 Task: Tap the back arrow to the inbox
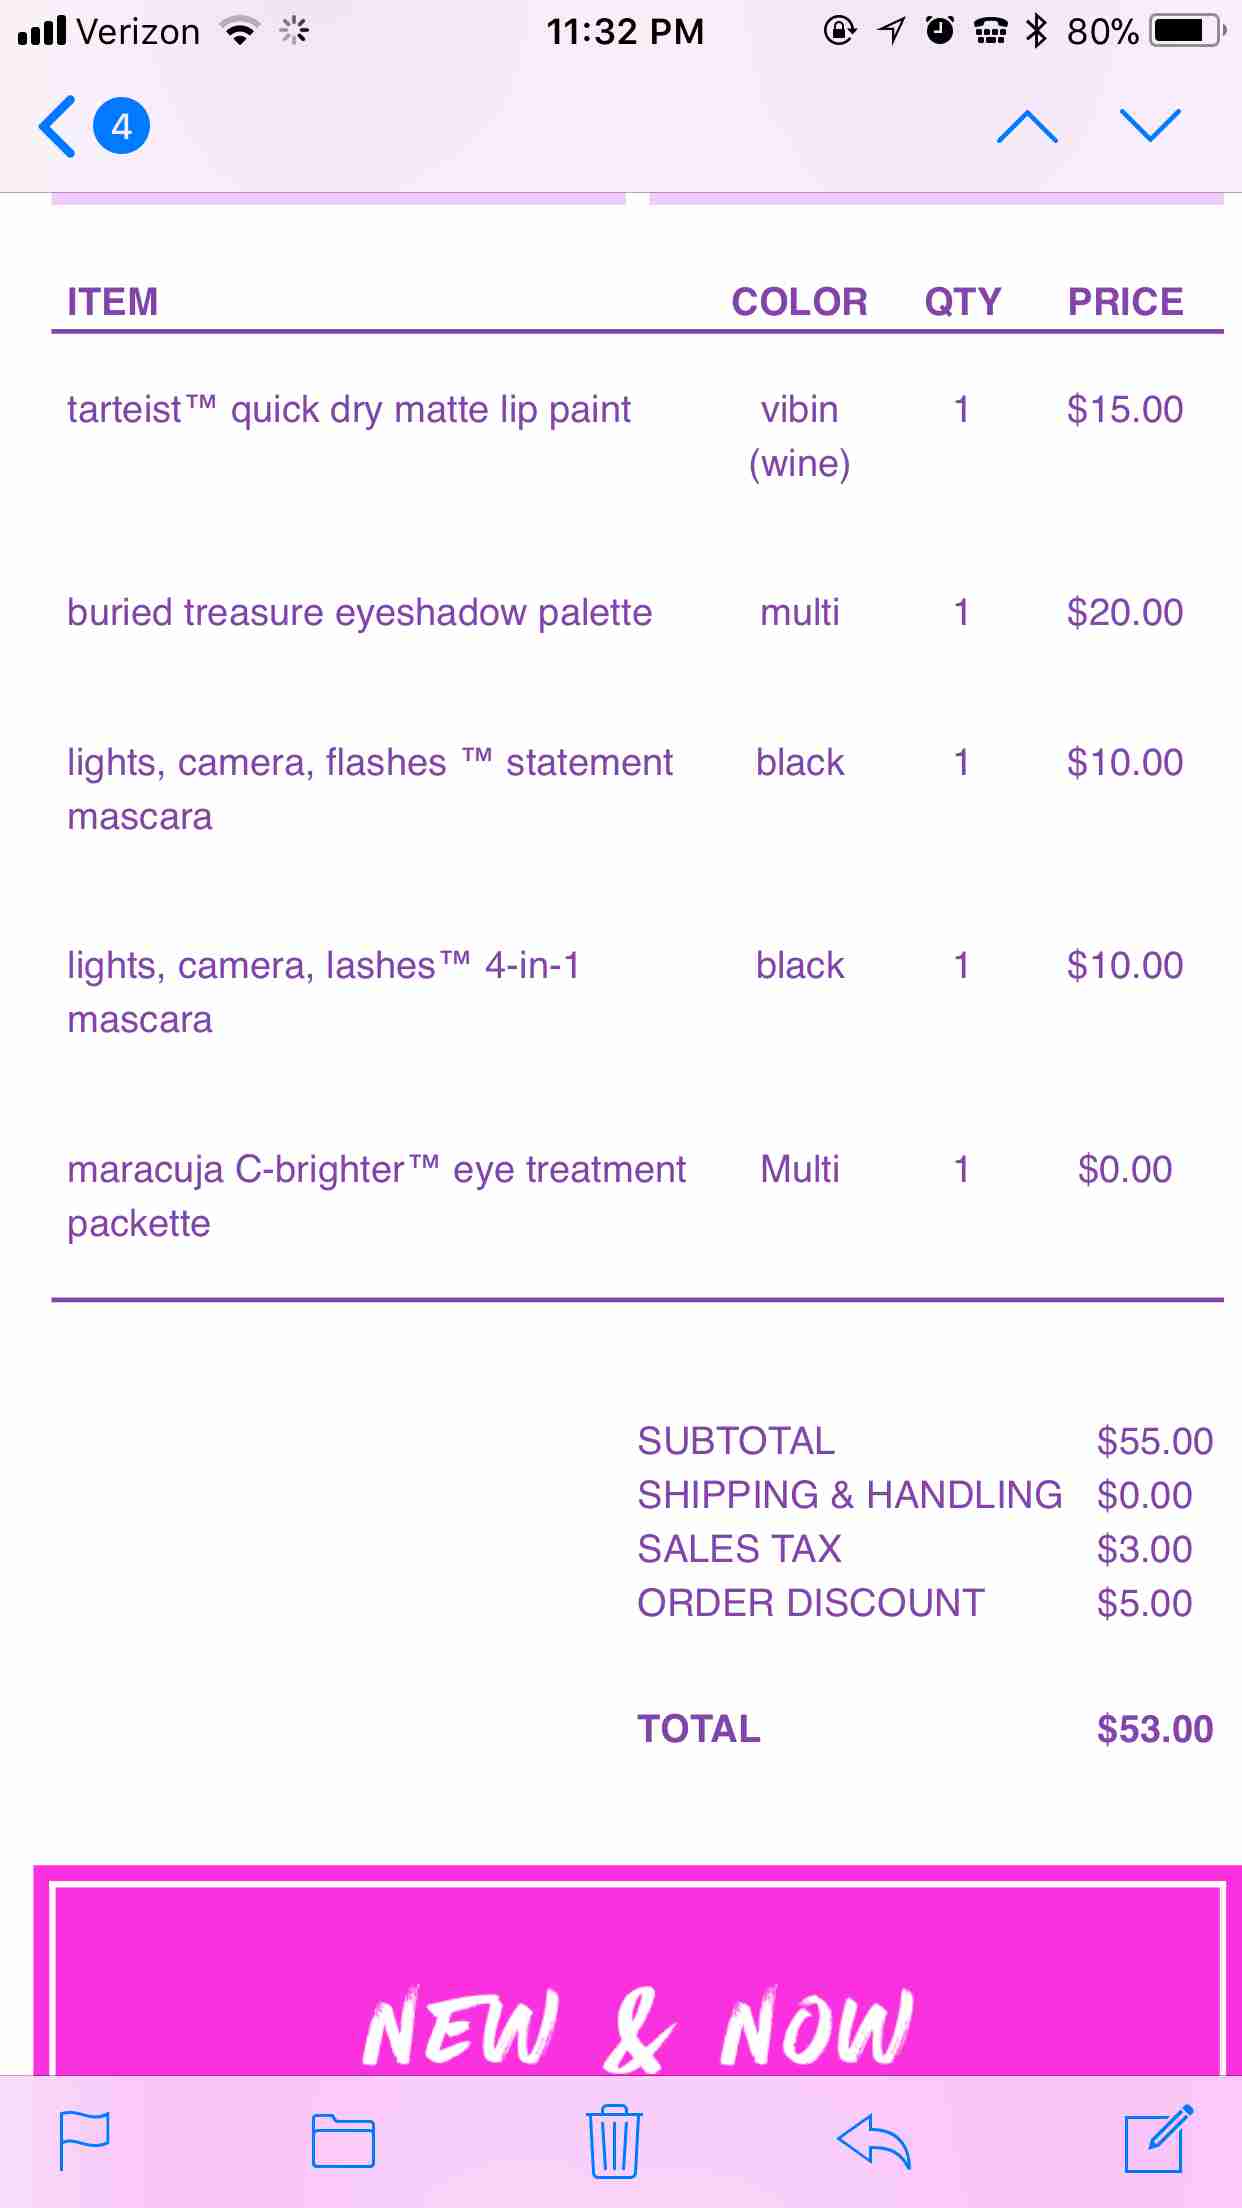[x=58, y=127]
